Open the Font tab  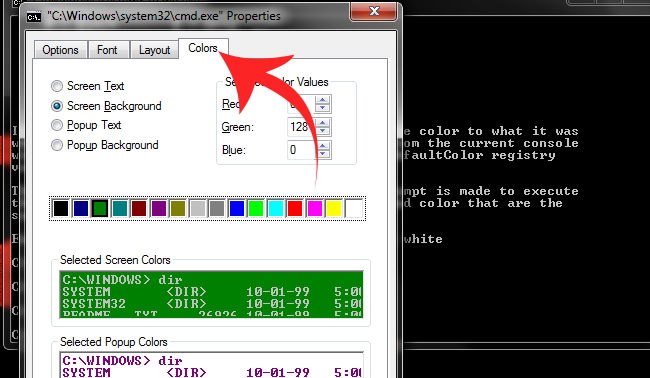point(107,50)
